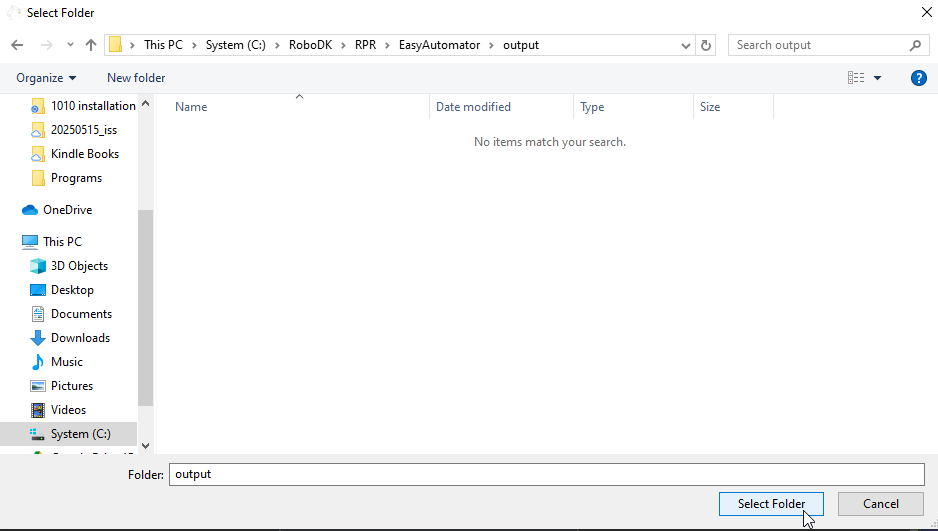Click the RoboDK breadcrumb in address bar

320,45
